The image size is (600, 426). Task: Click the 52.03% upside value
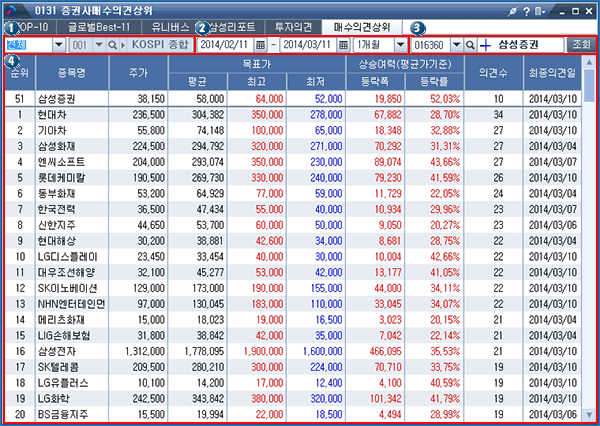445,99
